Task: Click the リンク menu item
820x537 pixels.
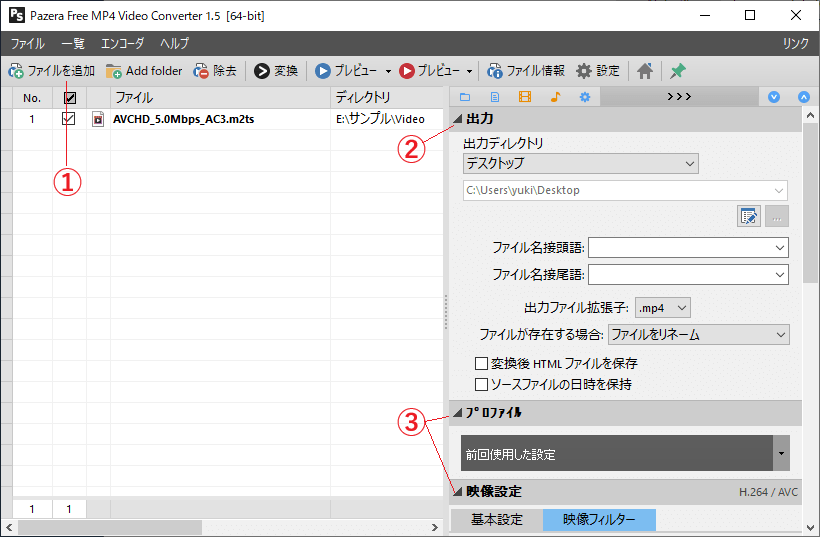Action: pos(795,43)
